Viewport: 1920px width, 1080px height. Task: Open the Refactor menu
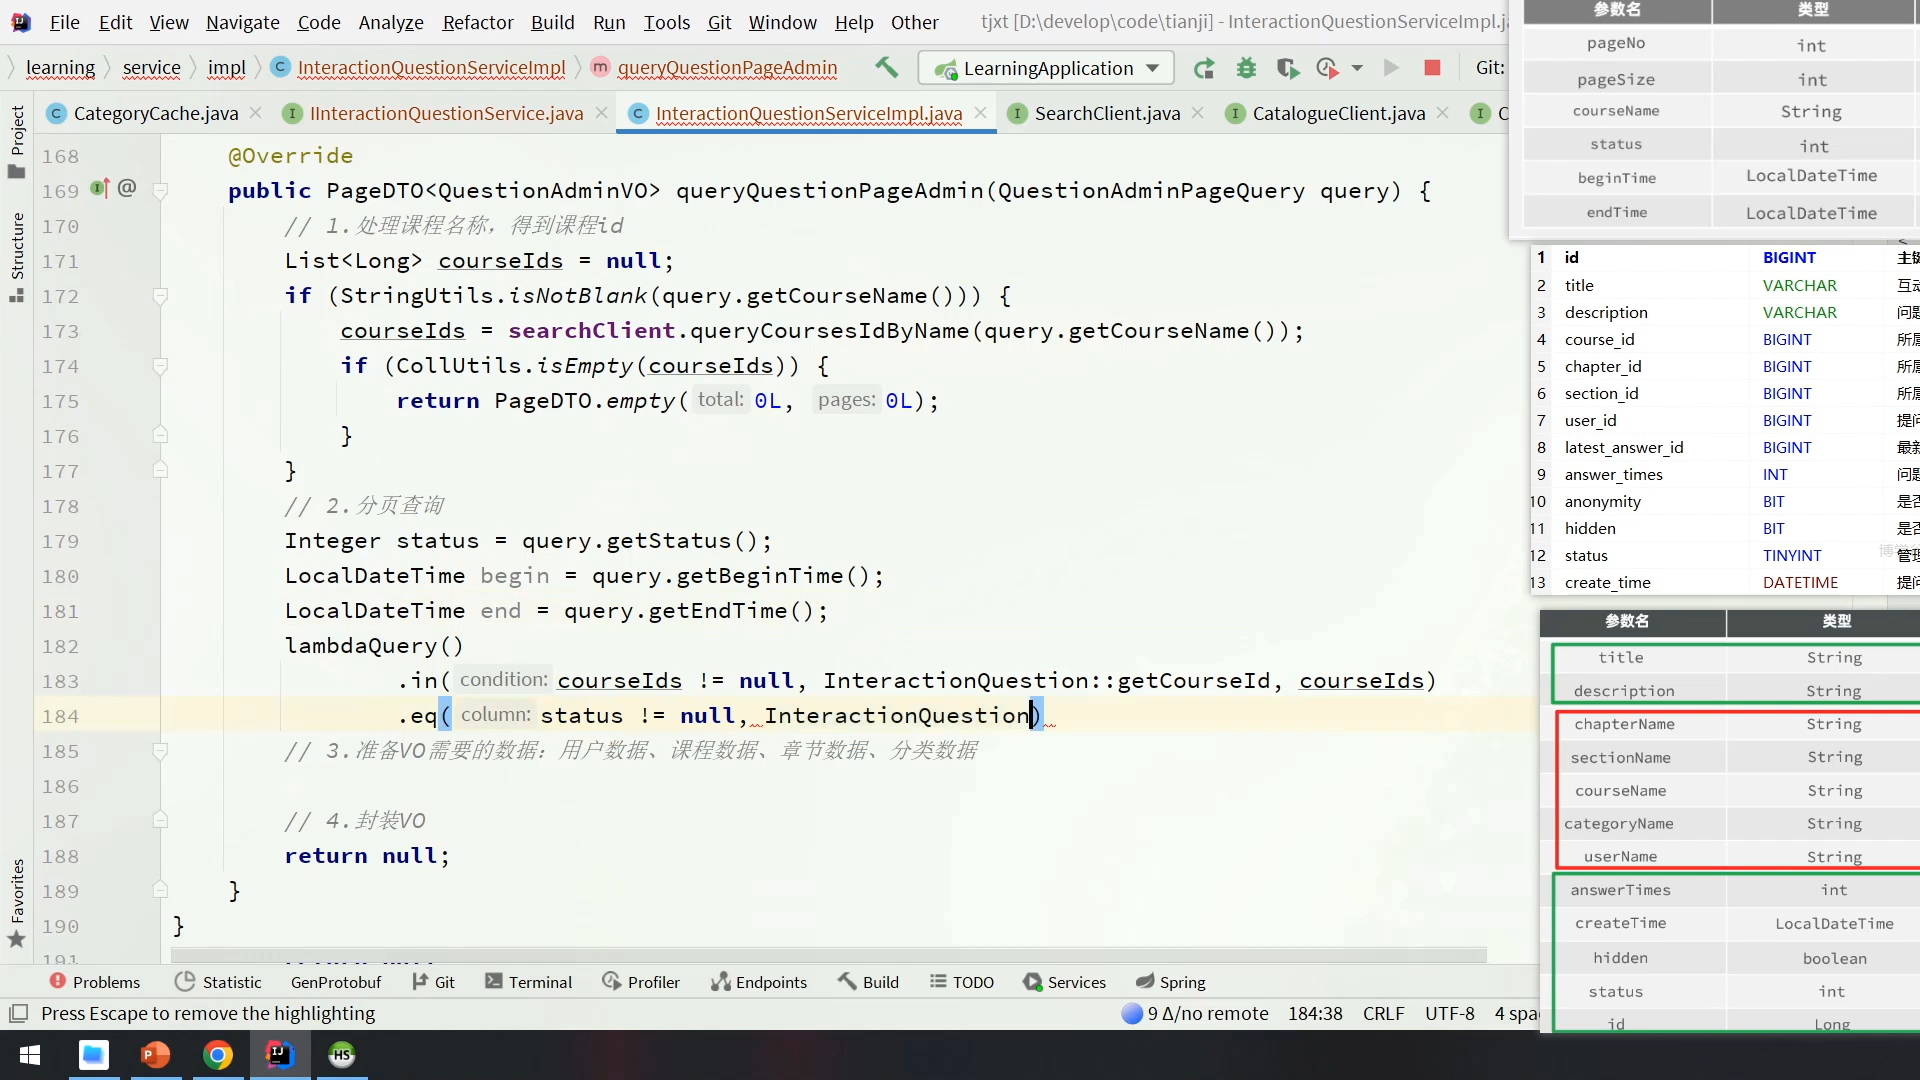pos(477,22)
